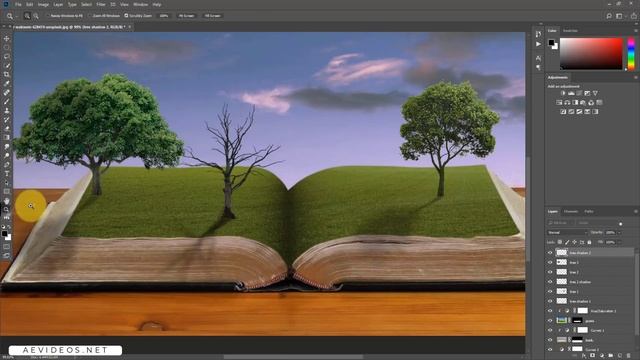Screen dimensions: 640x360
Task: Switch to the Channels tab
Action: pyautogui.click(x=571, y=211)
